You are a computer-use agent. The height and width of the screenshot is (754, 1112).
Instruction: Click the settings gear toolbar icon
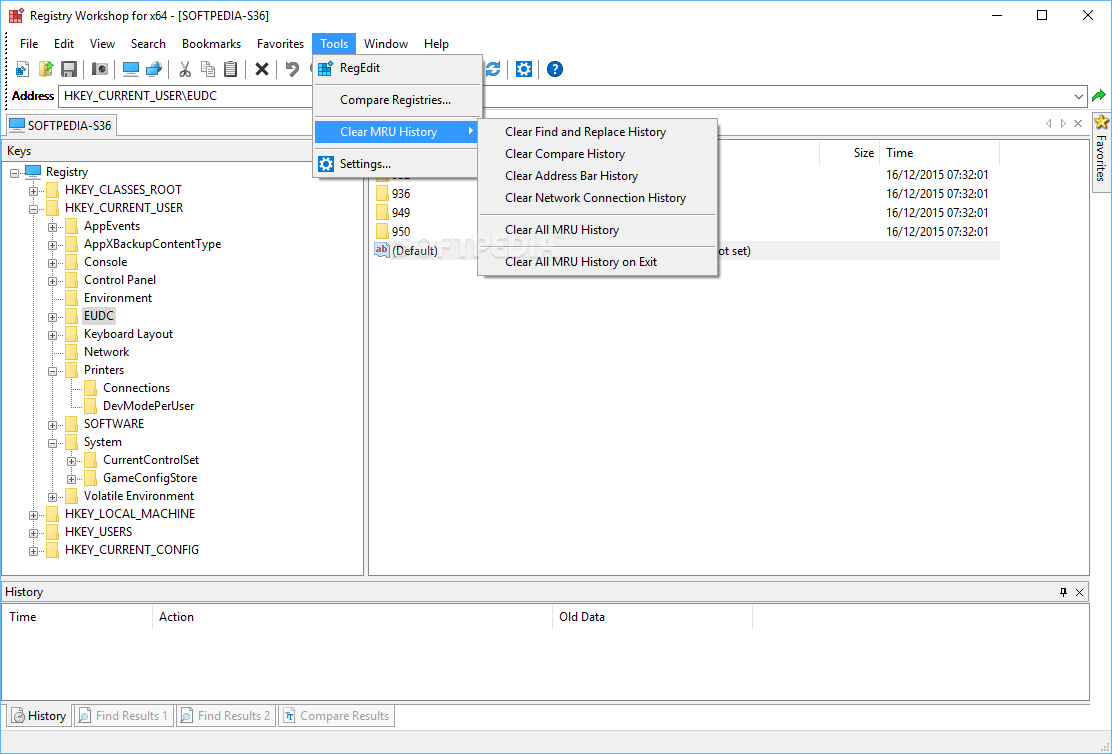click(x=523, y=69)
